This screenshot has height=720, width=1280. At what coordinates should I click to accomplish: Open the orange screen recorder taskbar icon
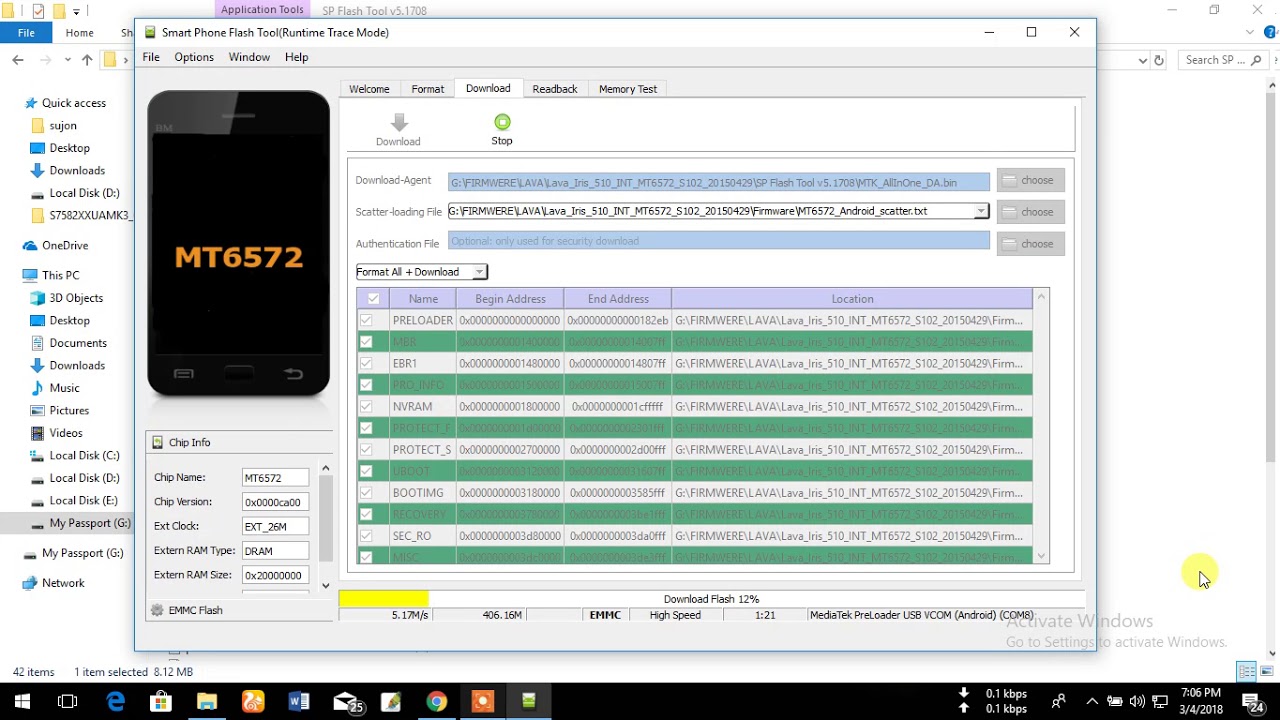(x=482, y=702)
